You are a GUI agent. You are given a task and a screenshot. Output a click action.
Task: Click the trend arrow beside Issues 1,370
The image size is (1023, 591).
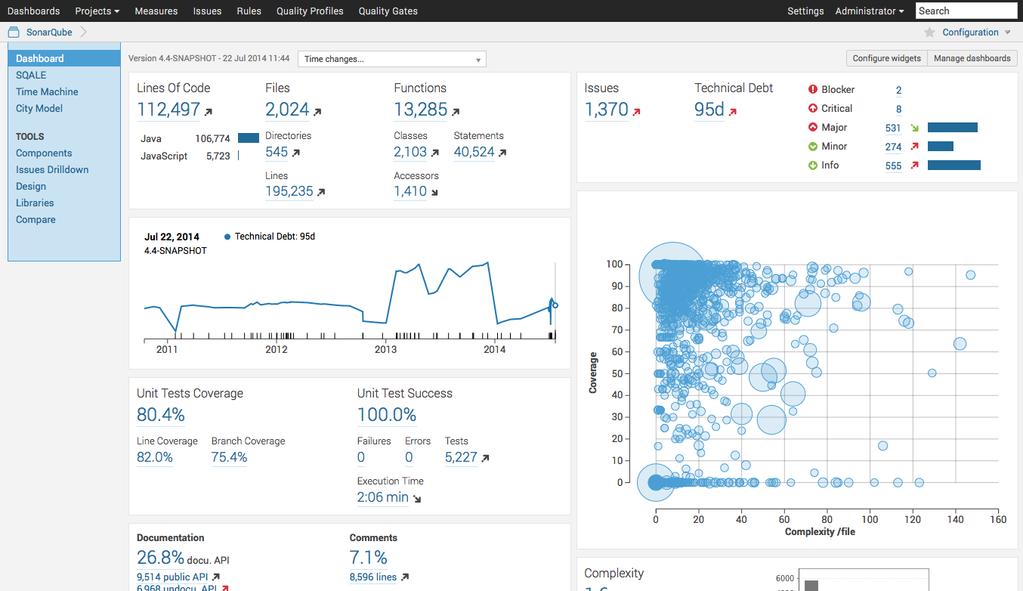(636, 112)
